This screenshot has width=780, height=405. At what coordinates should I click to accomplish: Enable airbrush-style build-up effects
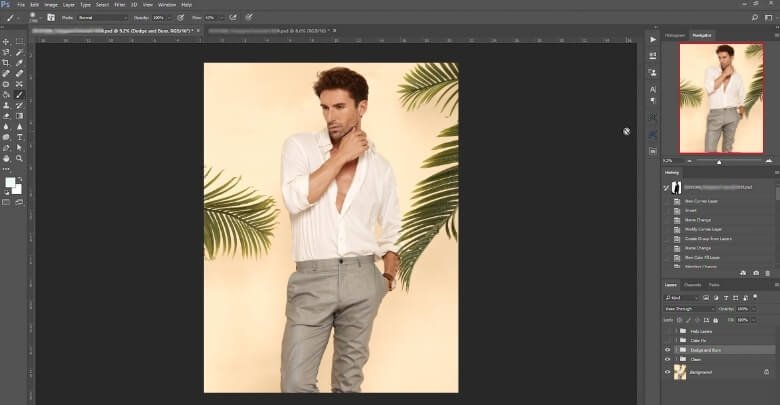point(233,17)
